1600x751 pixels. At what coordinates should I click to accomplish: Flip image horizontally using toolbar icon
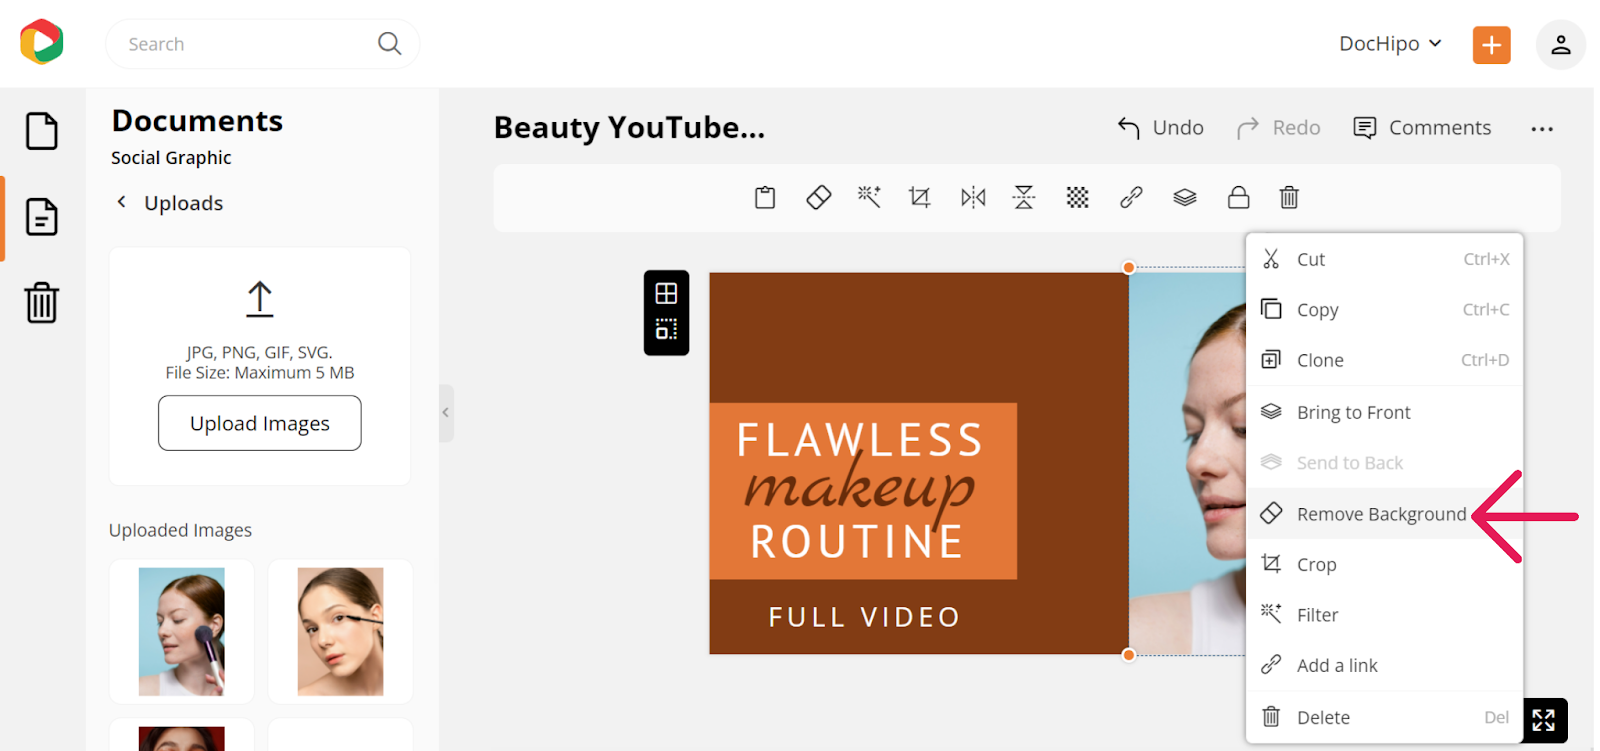973,198
